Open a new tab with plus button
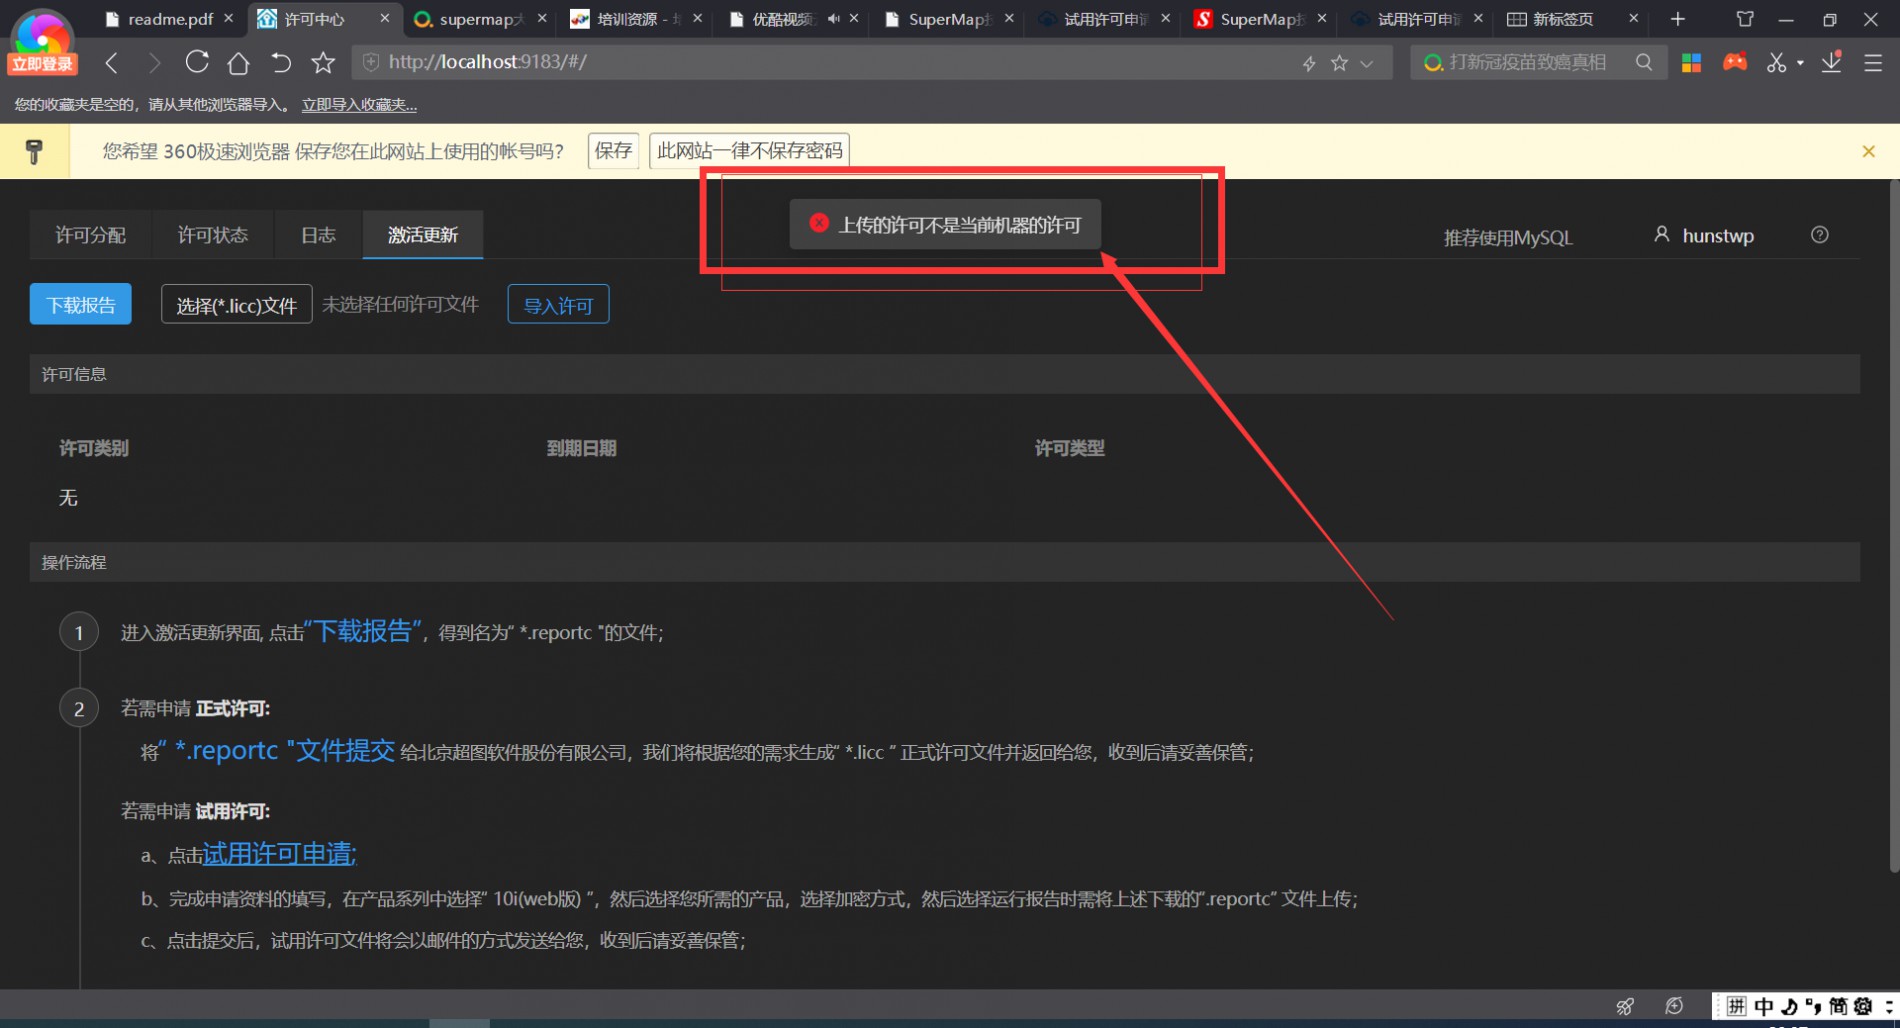The height and width of the screenshot is (1028, 1900). point(1678,19)
